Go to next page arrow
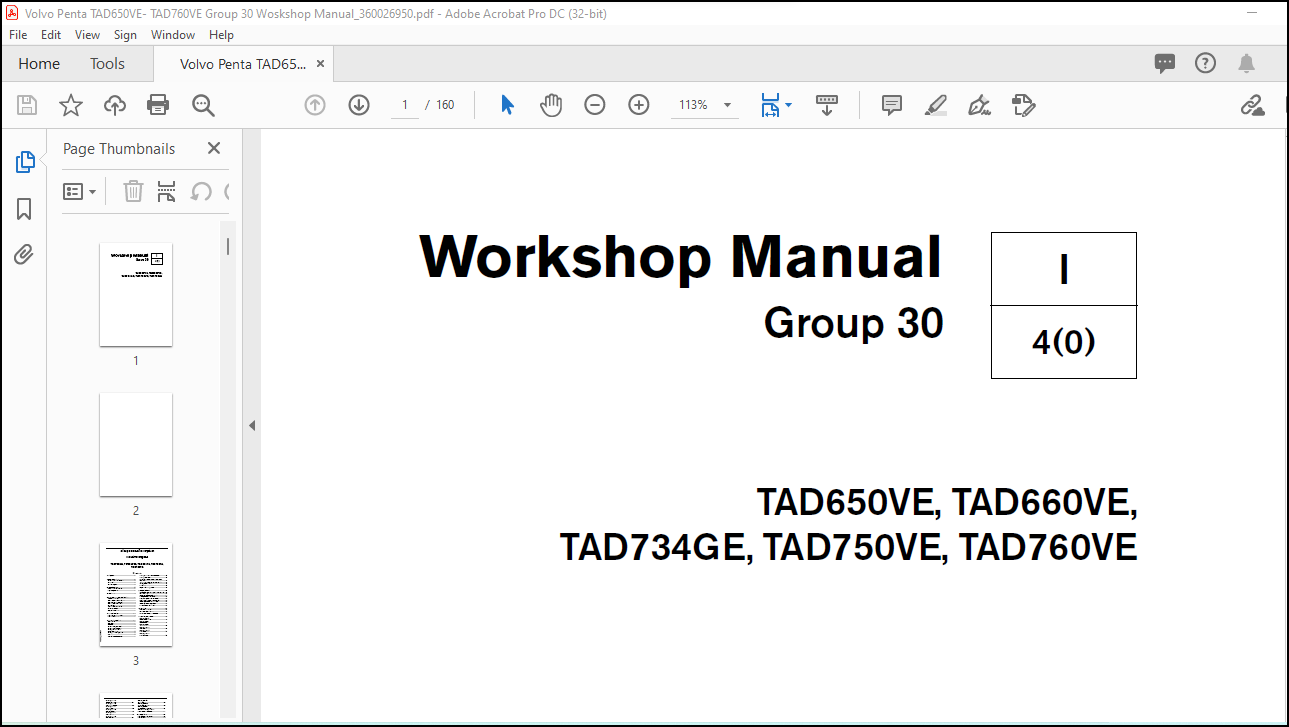The width and height of the screenshot is (1289, 727). click(x=359, y=105)
